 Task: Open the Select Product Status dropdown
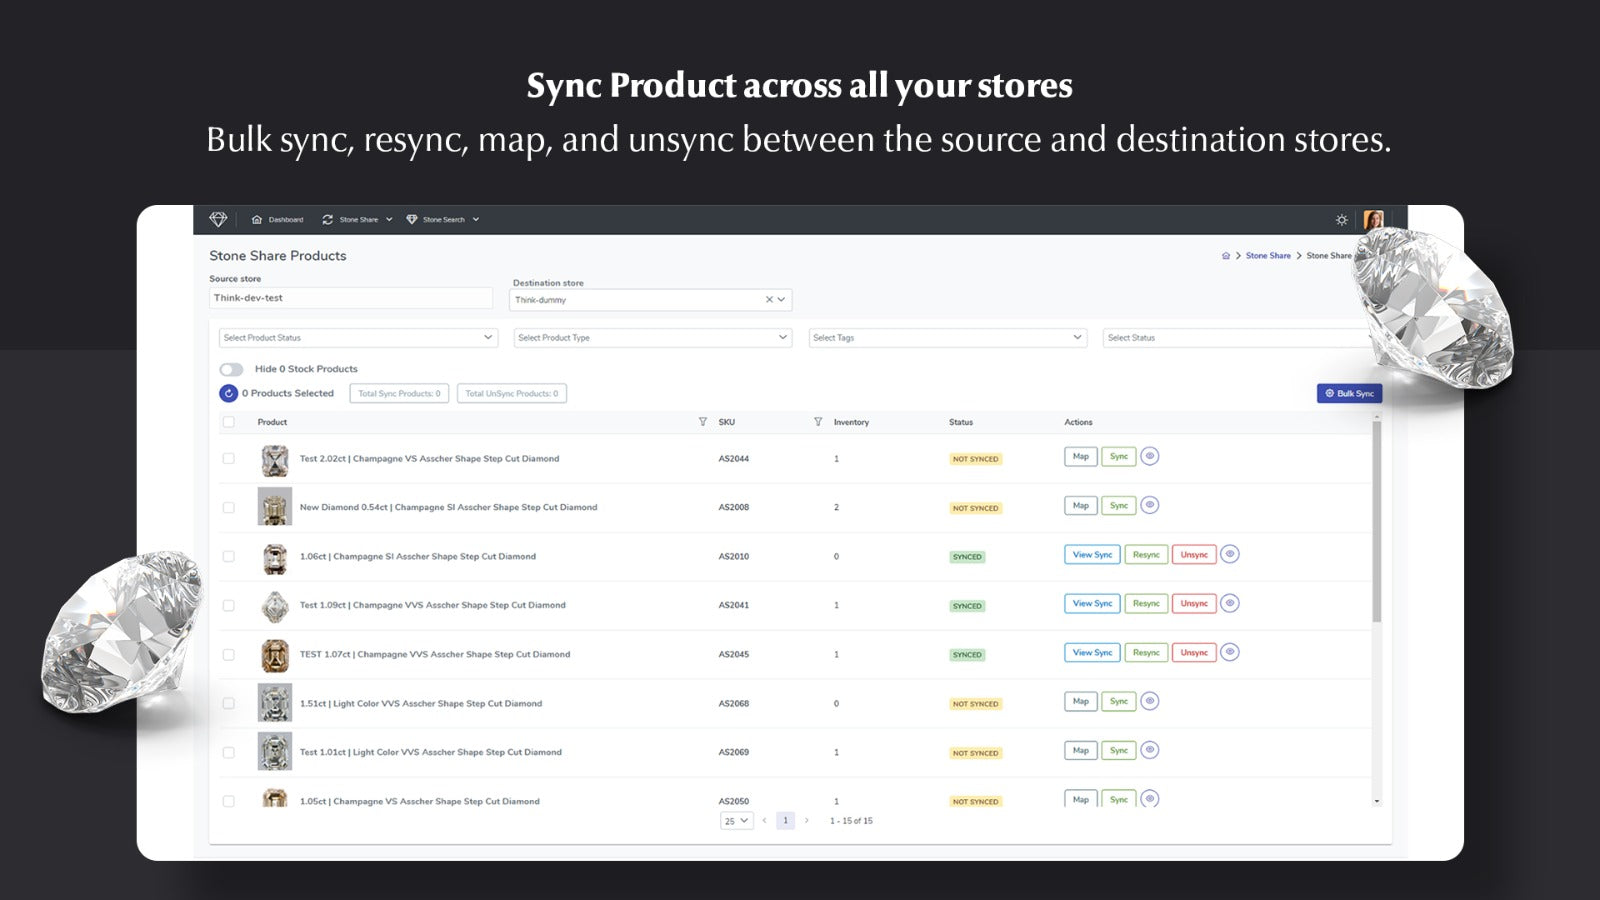coord(358,337)
